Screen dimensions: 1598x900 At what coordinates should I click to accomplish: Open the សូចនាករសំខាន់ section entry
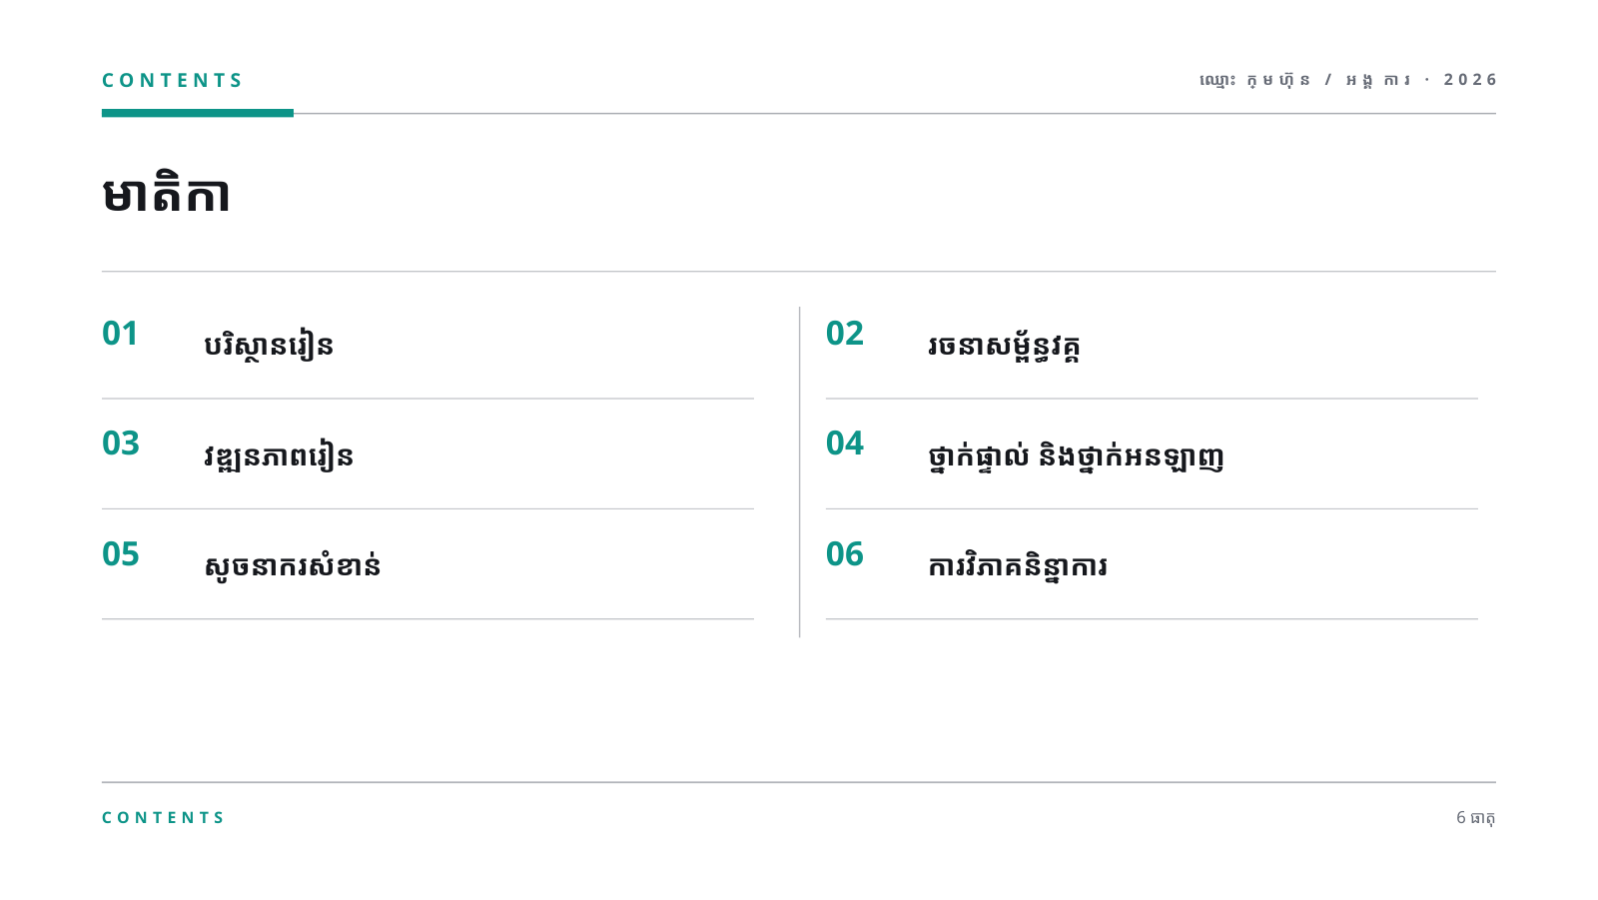tap(292, 566)
